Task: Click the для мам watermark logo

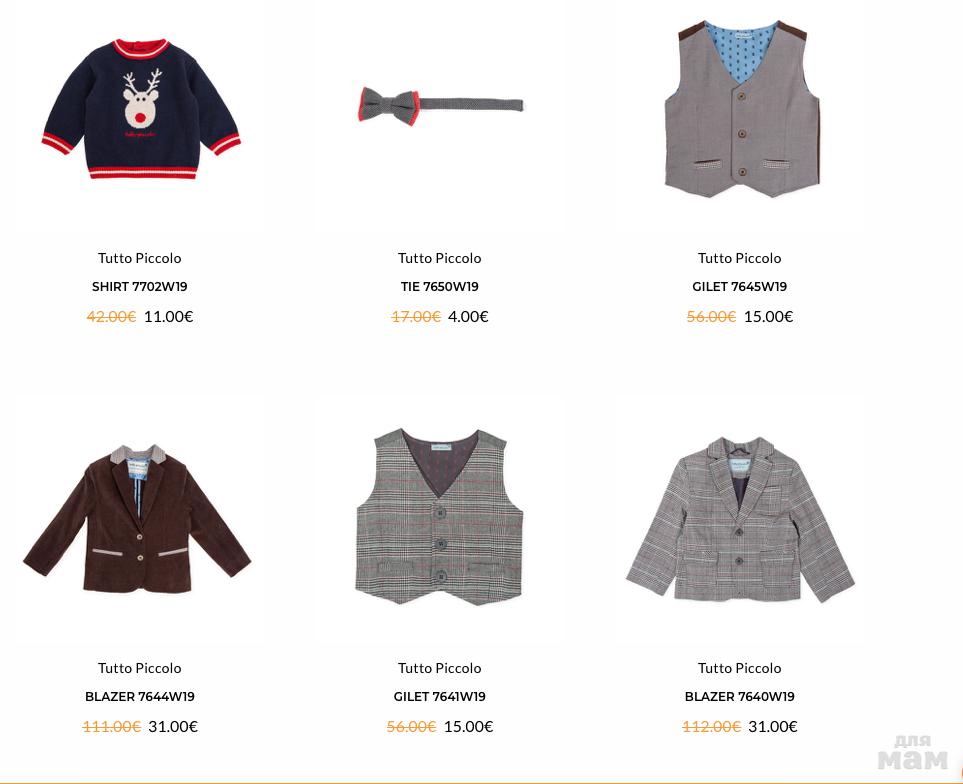Action: 913,753
